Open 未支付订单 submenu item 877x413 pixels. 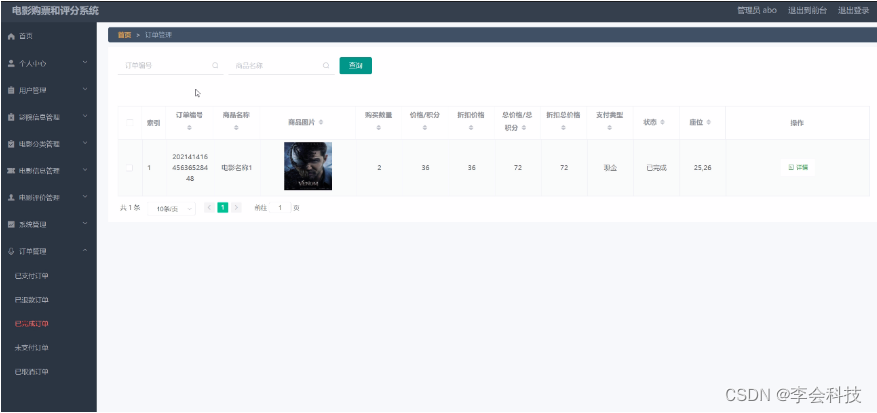click(x=31, y=348)
